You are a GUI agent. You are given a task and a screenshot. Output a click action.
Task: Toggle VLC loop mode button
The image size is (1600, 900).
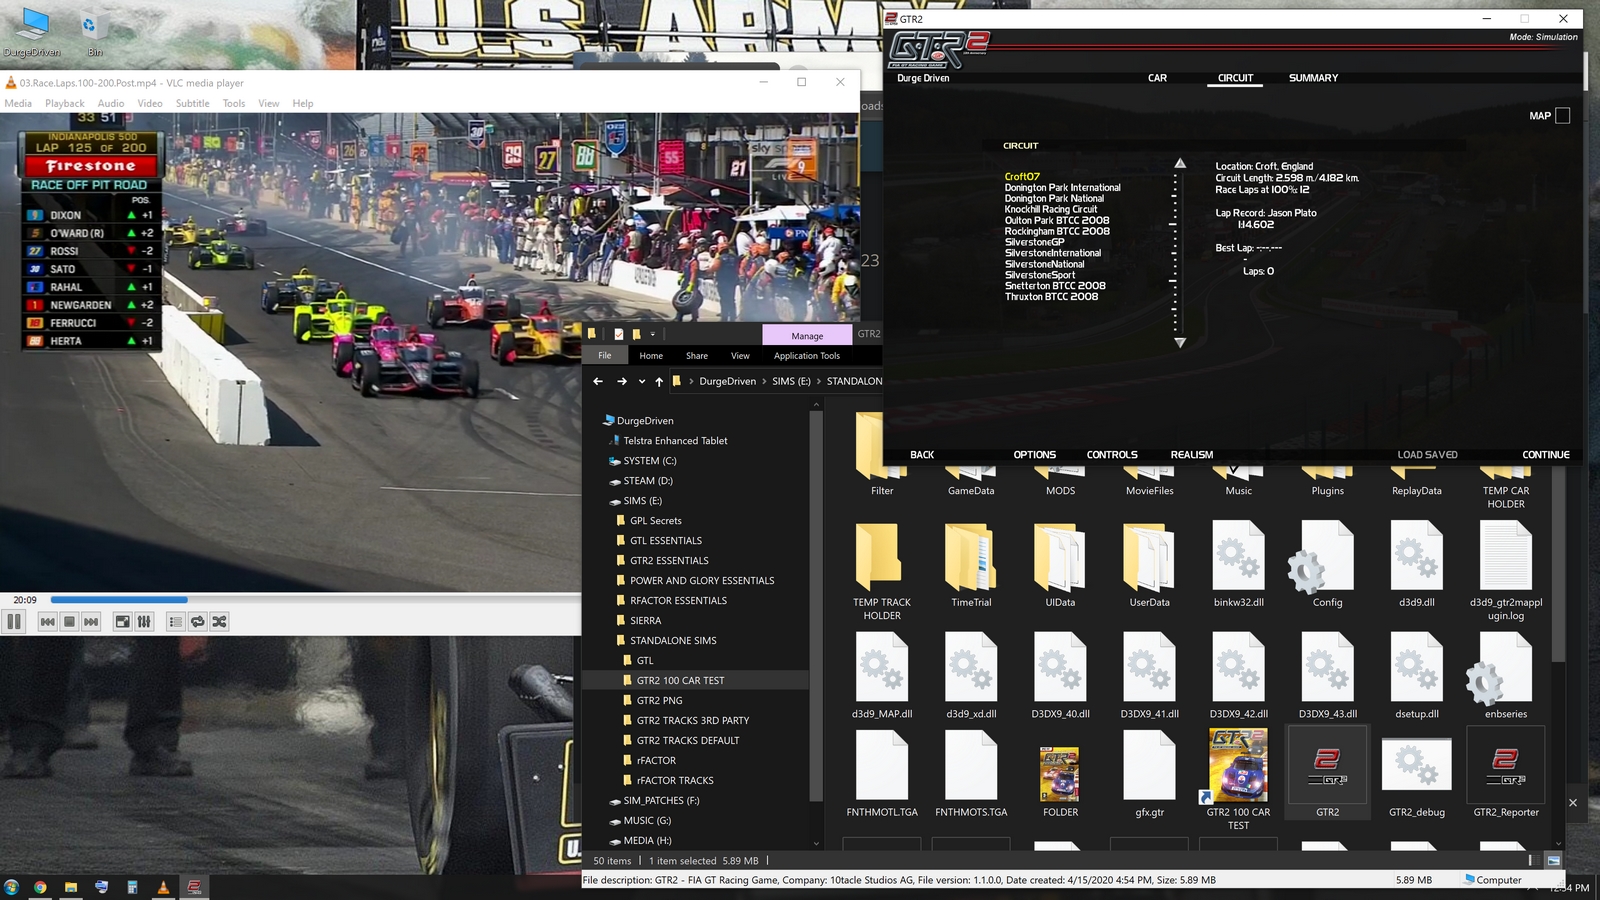point(197,622)
